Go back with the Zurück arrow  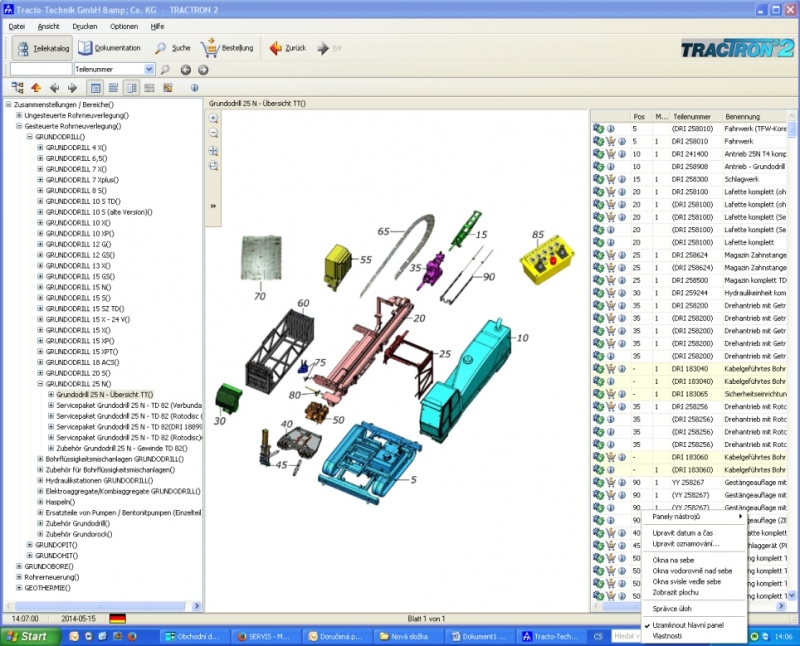click(x=287, y=48)
